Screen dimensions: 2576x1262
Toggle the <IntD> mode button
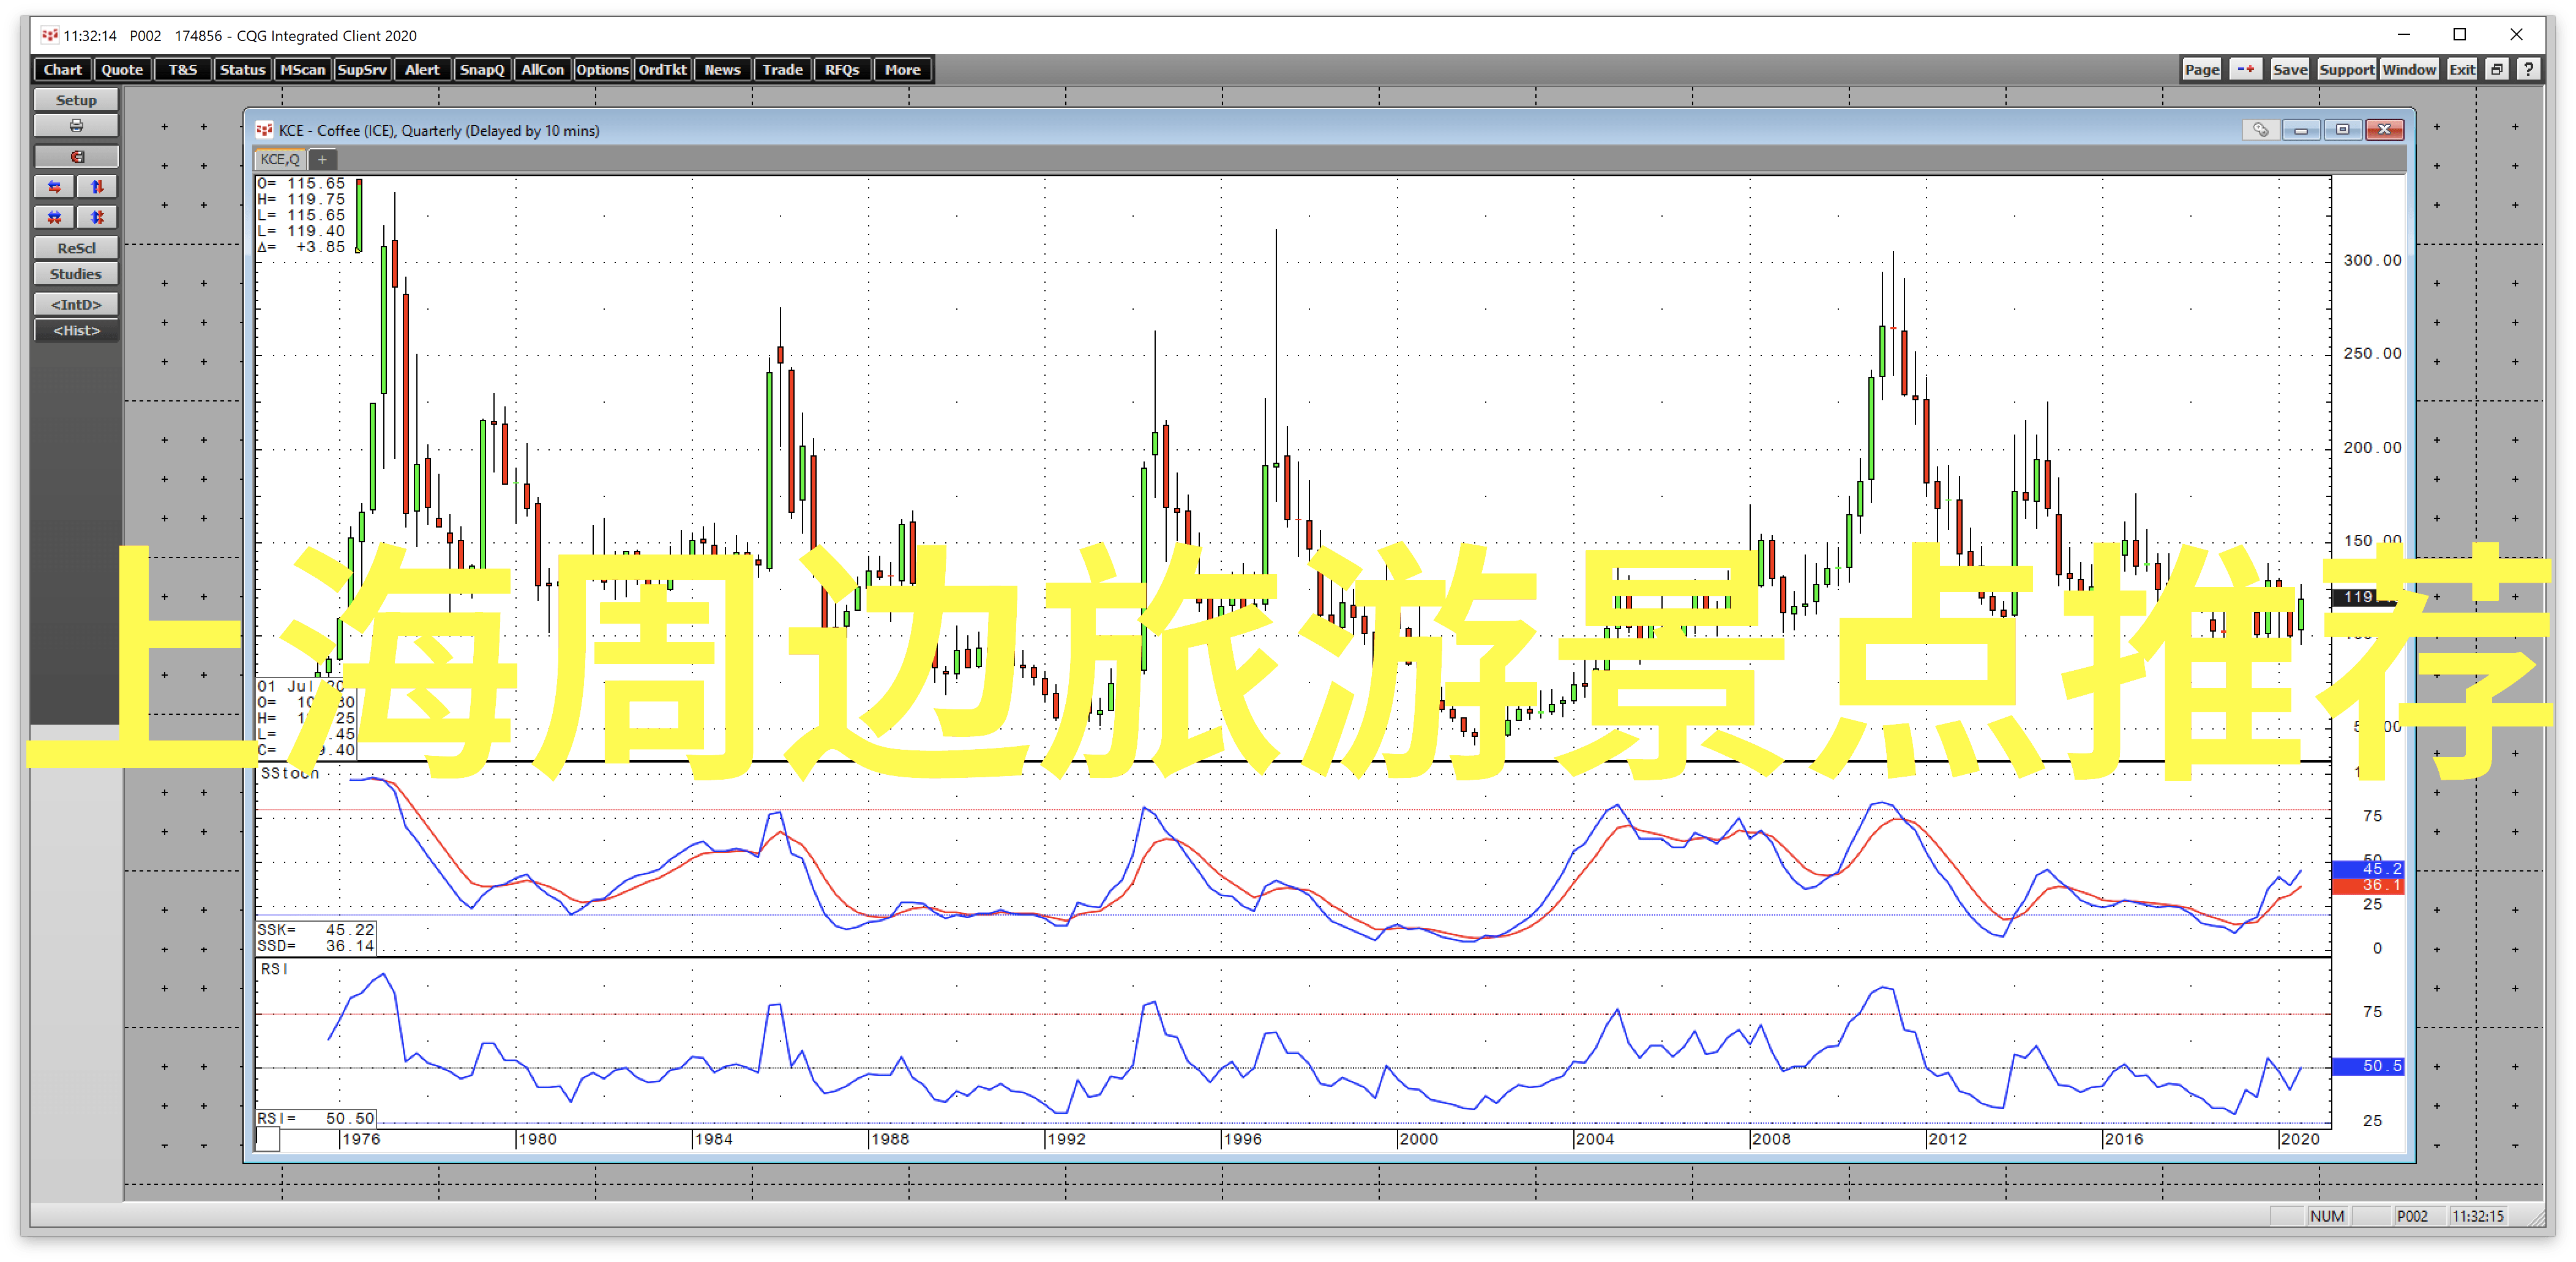(x=76, y=304)
